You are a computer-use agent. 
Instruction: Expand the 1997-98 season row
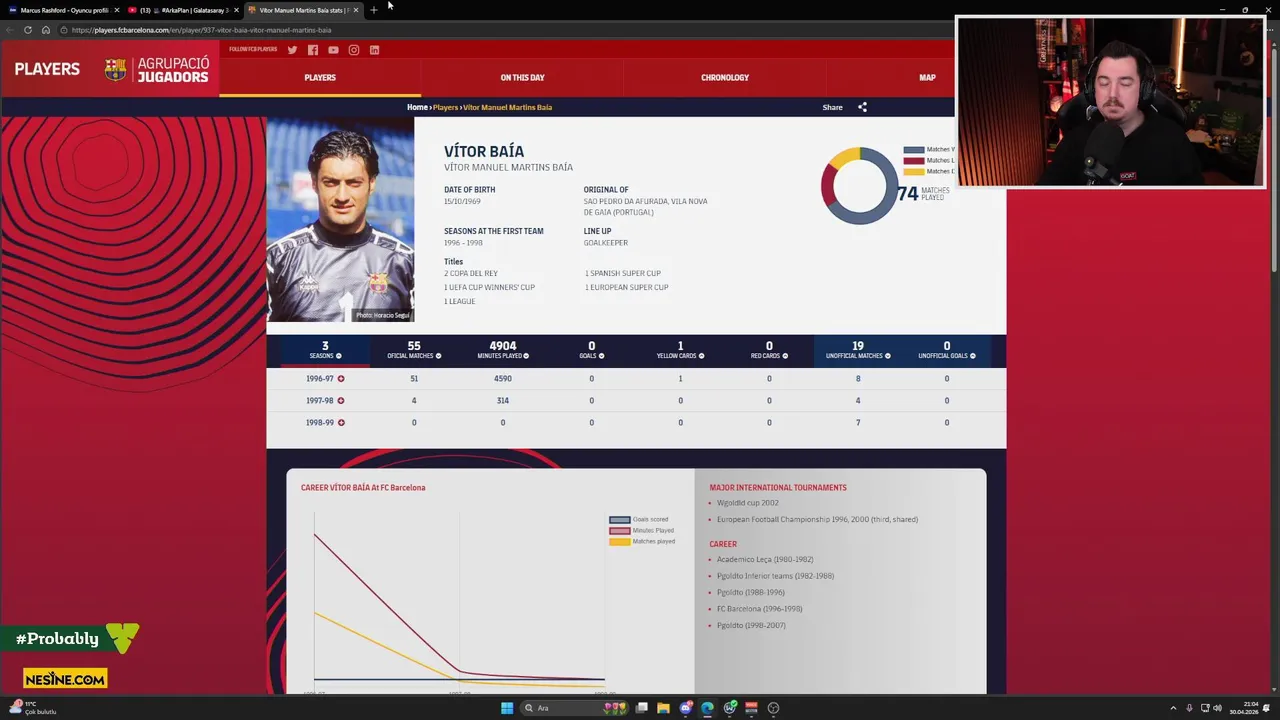pos(341,401)
